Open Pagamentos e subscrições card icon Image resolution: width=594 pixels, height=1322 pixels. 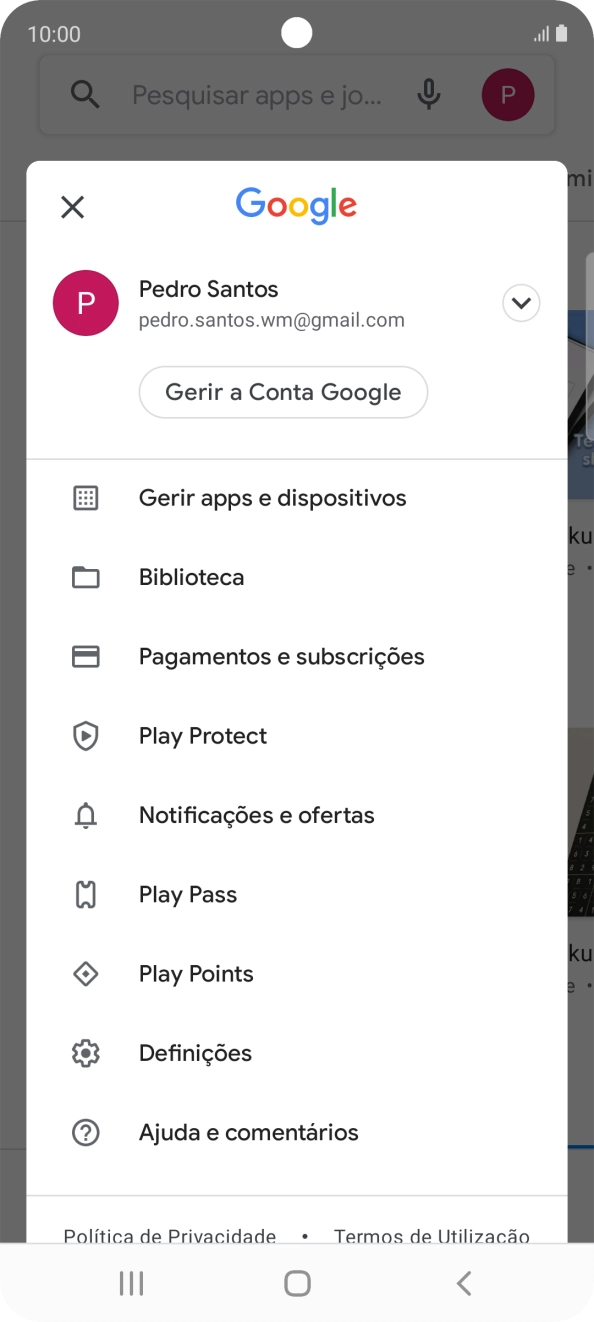click(86, 656)
